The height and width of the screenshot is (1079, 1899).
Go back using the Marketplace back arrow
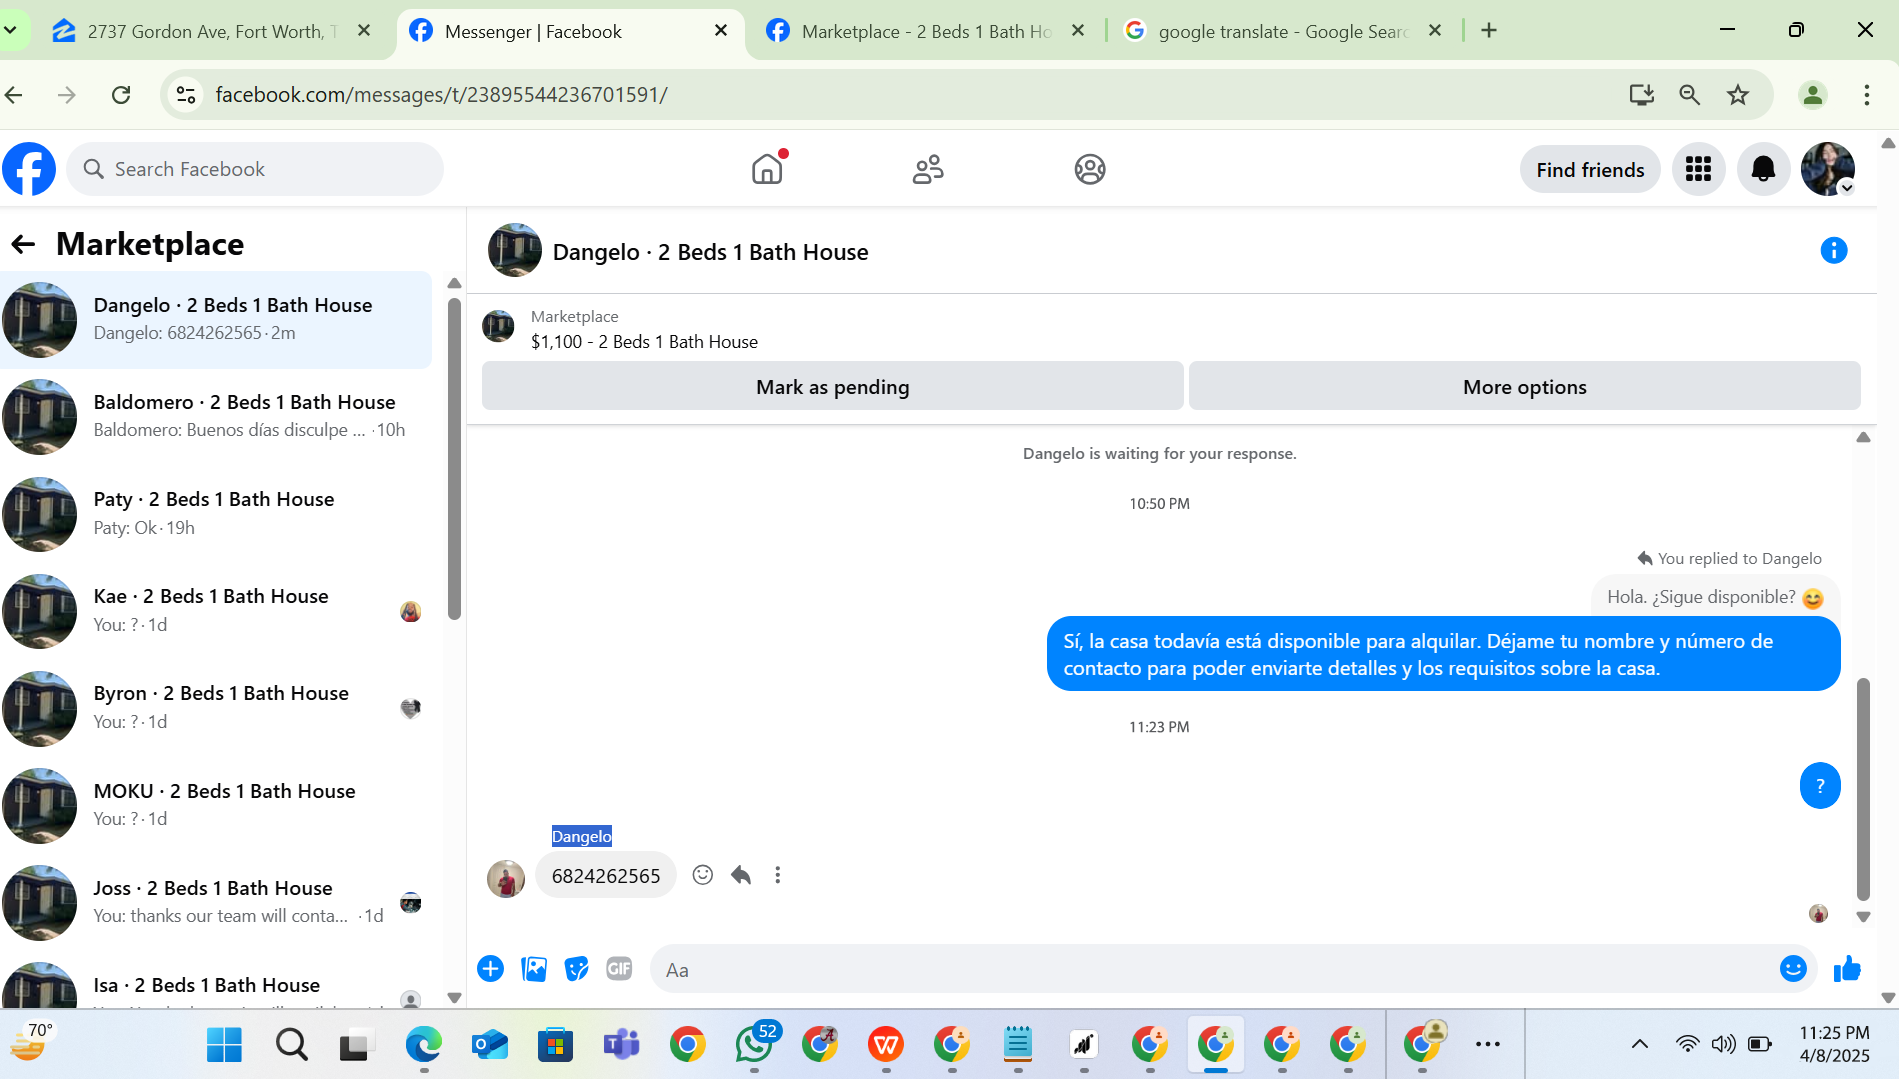[23, 244]
